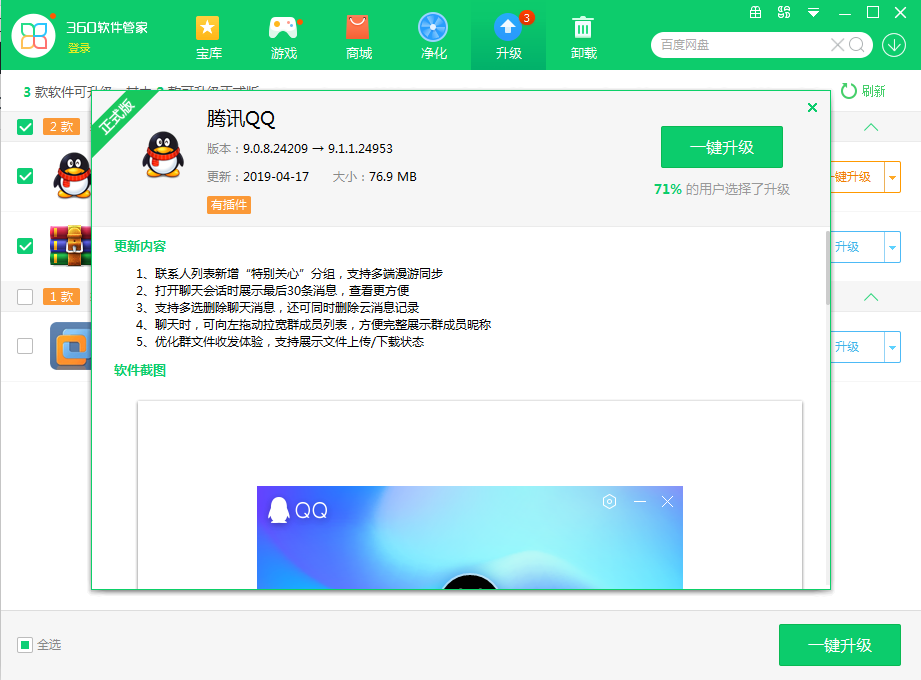Uncheck the WinRAR row checkbox
The image size is (921, 680).
25,246
